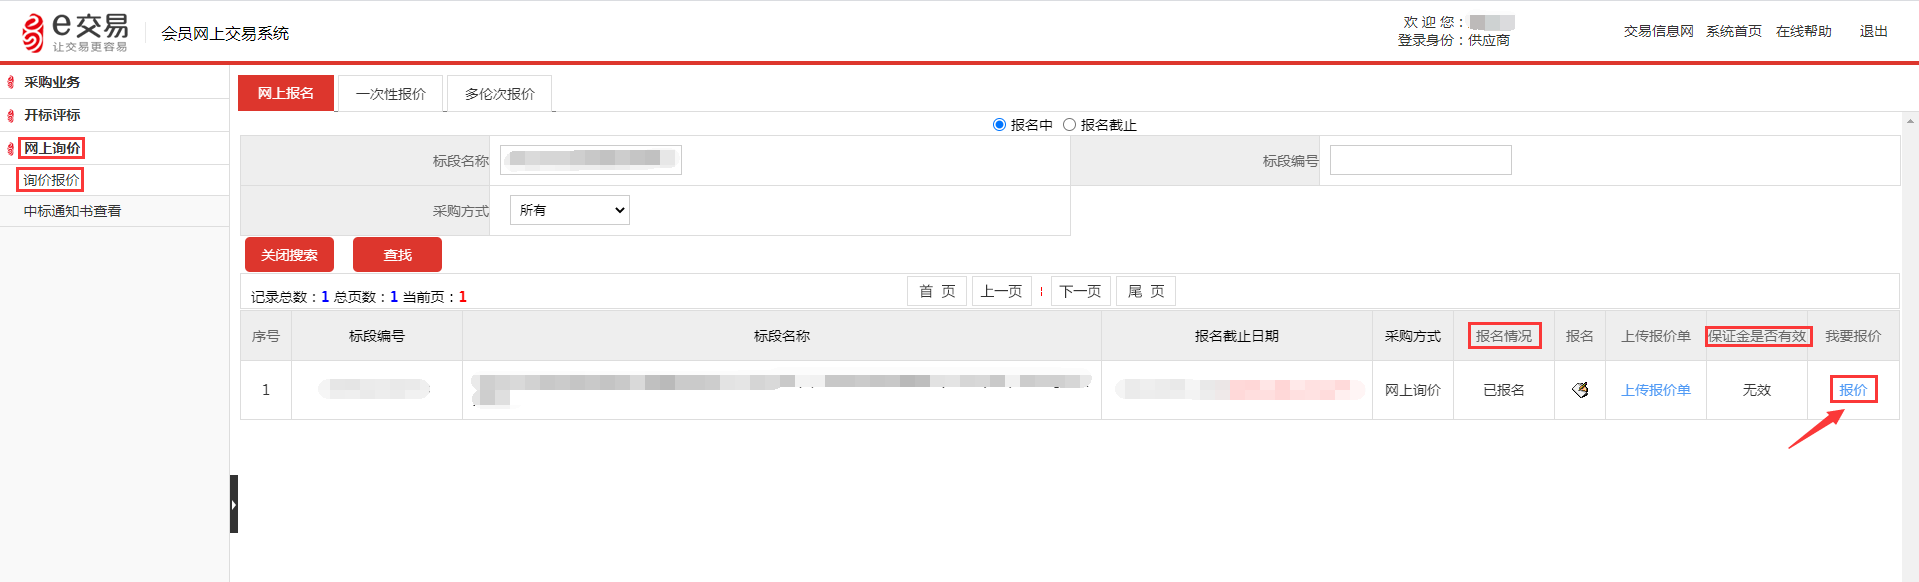Expand the collapsed side panel arrow handle
Viewport: 1919px width, 582px height.
[x=234, y=504]
